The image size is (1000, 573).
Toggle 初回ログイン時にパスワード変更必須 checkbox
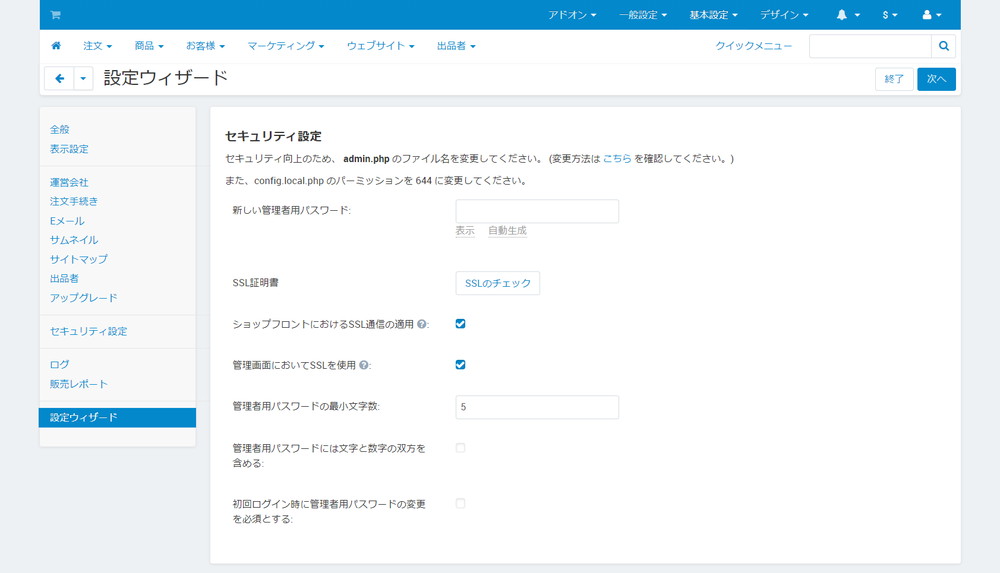tap(460, 503)
